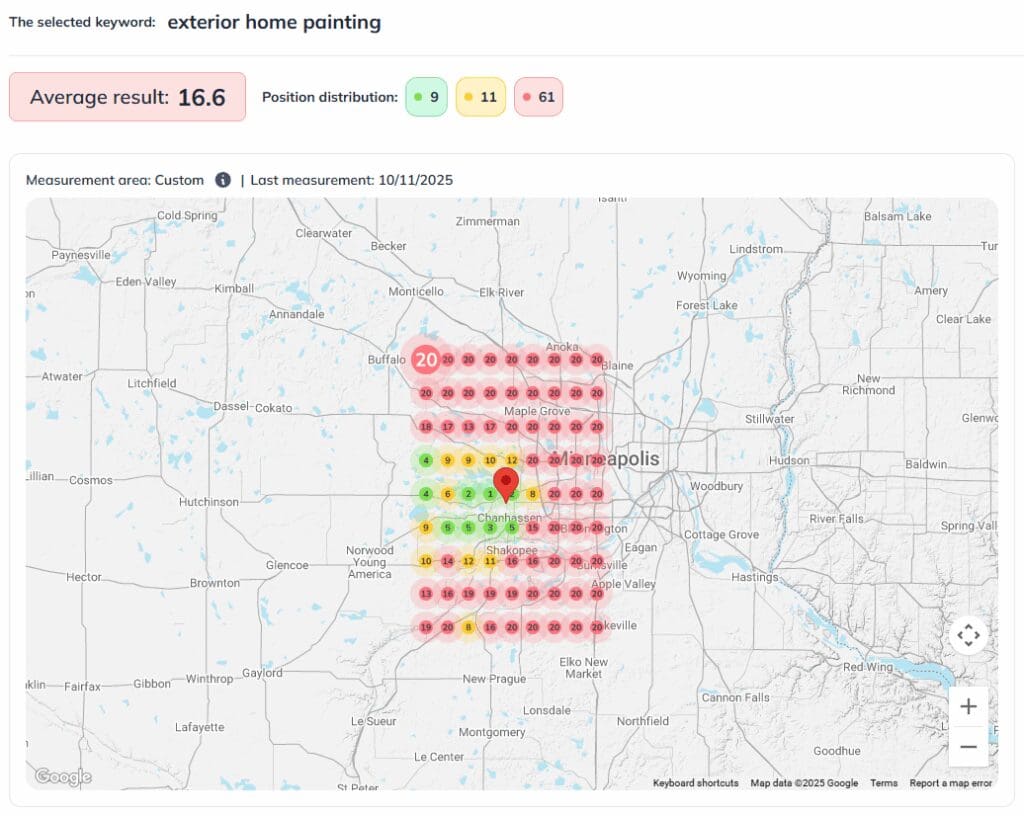
Task: Click the red rank 14 grid marker
Action: (x=447, y=561)
